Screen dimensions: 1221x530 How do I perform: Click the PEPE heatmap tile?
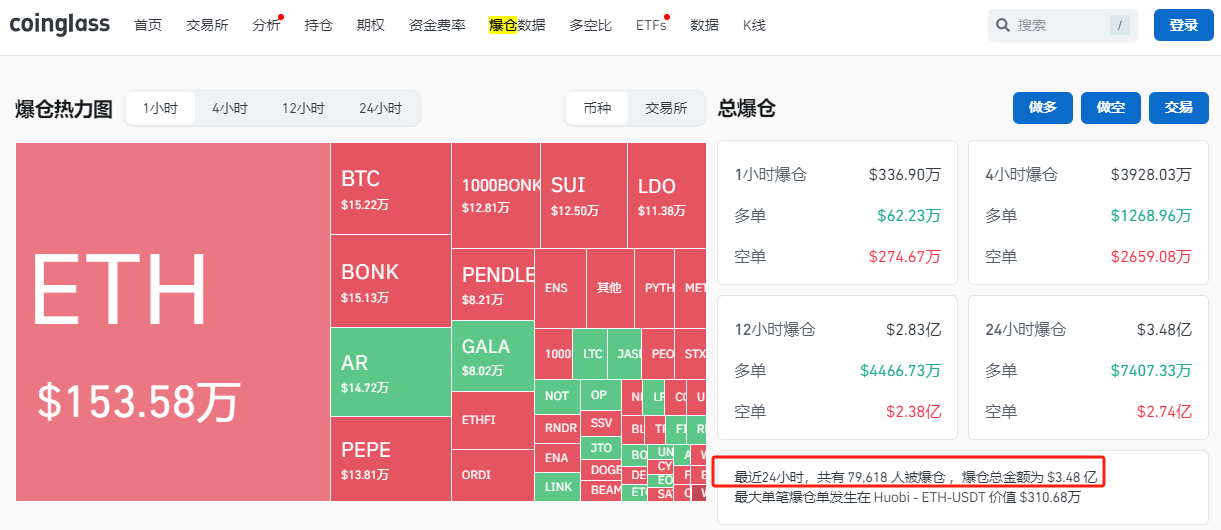click(x=390, y=459)
